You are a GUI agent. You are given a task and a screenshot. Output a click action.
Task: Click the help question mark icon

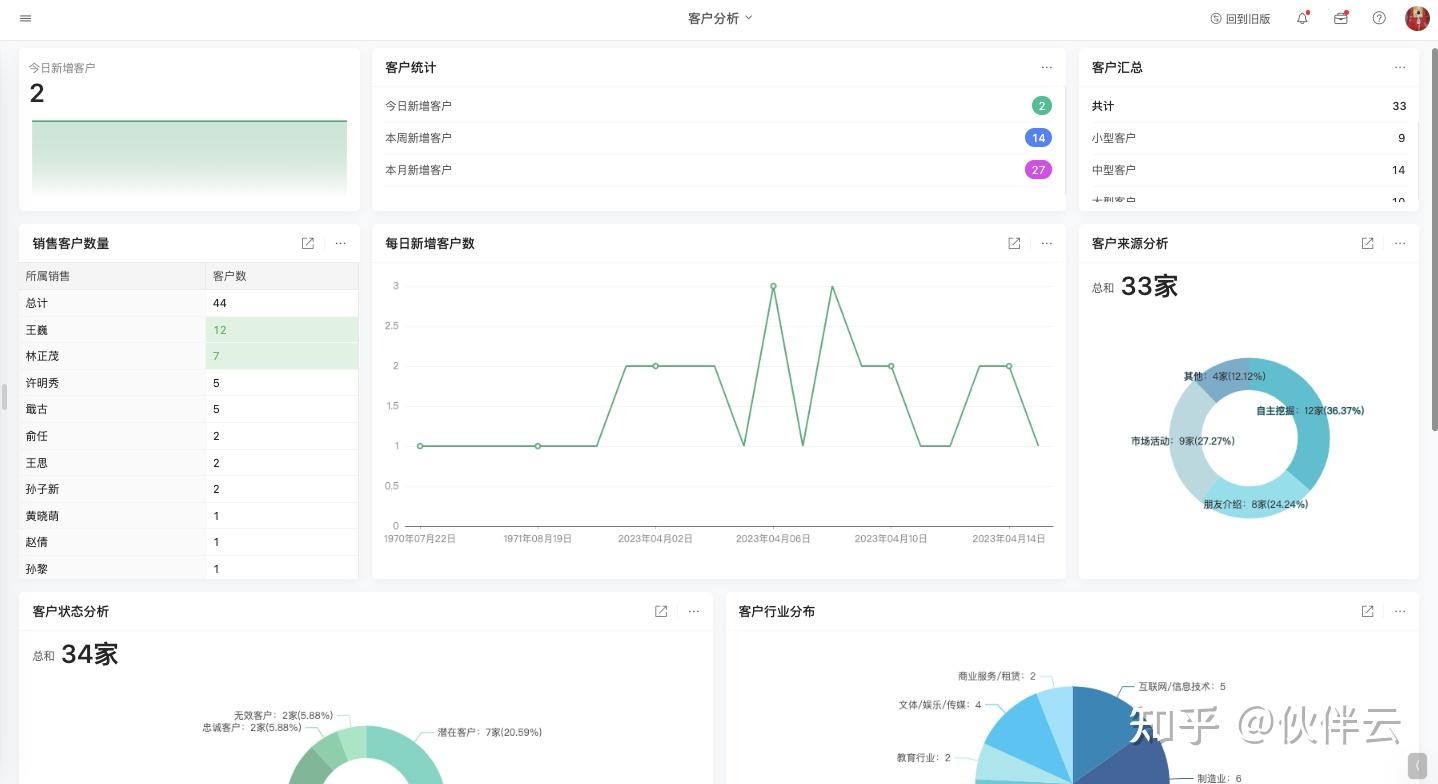[x=1379, y=18]
